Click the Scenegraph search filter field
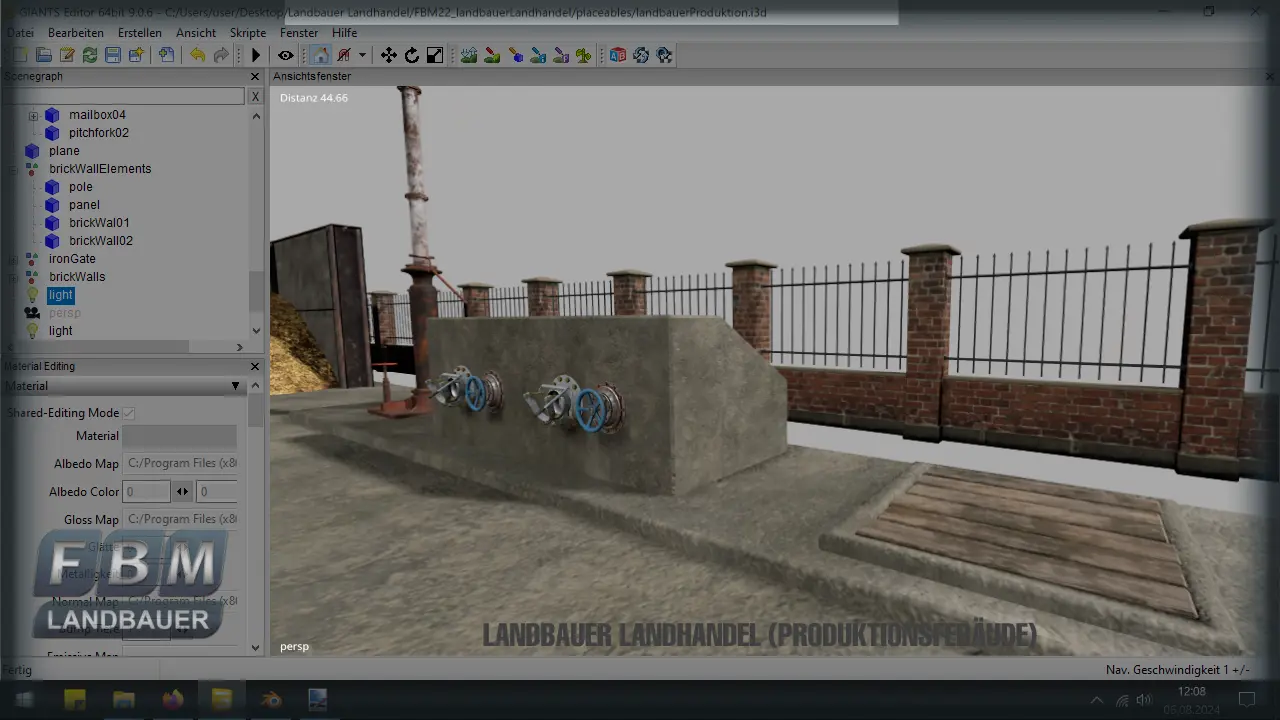1280x720 pixels. pos(123,97)
